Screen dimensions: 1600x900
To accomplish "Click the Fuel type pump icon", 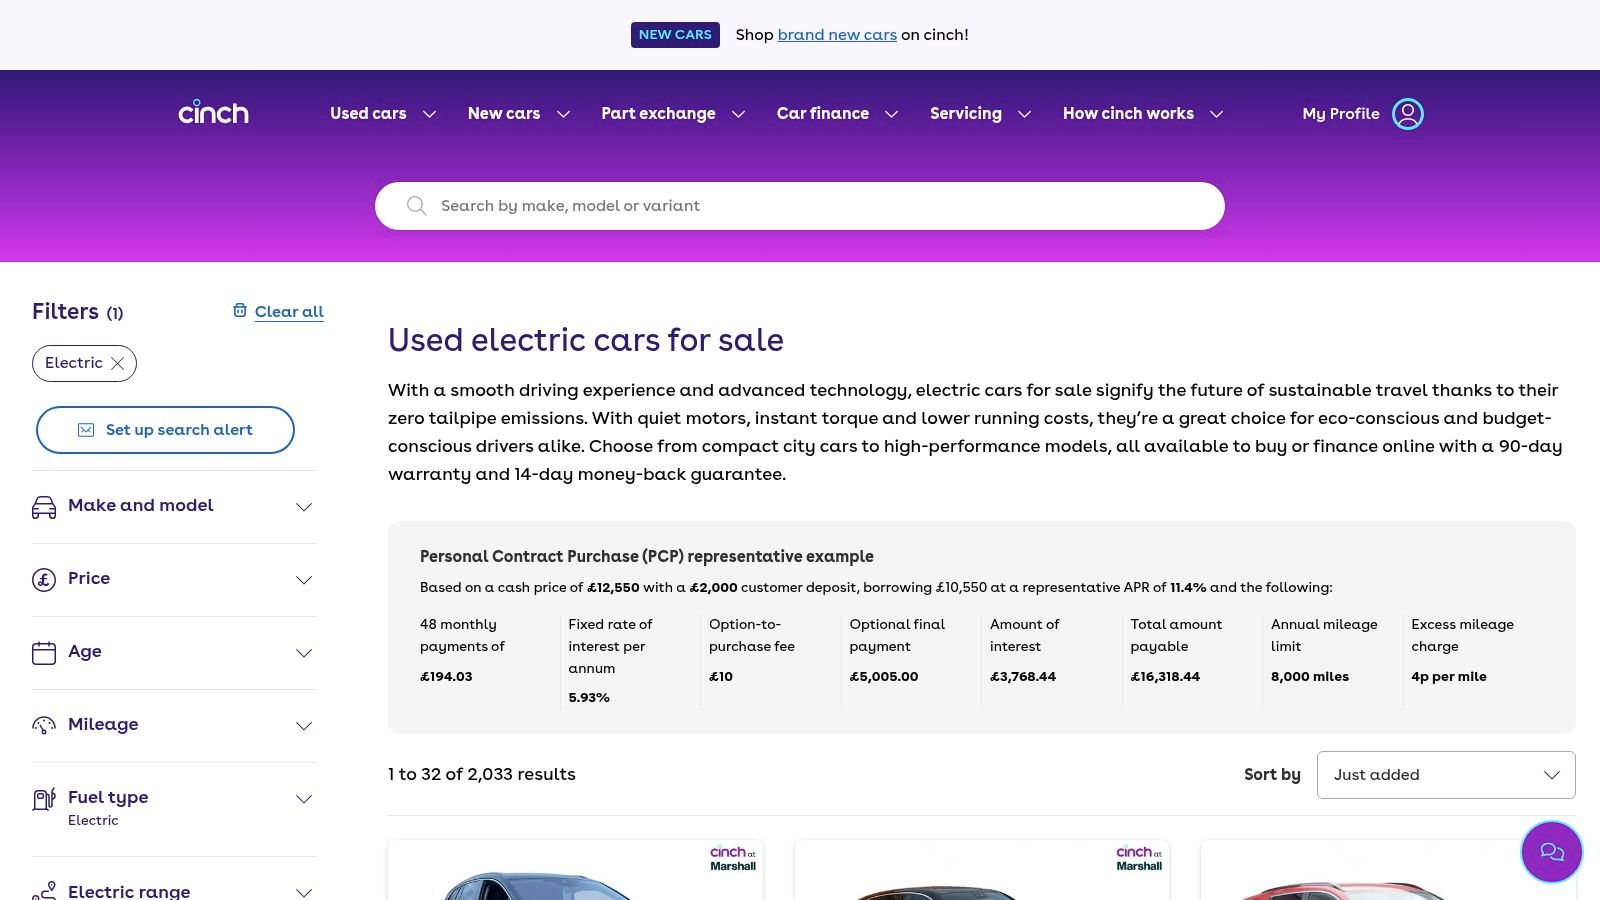I will [44, 799].
